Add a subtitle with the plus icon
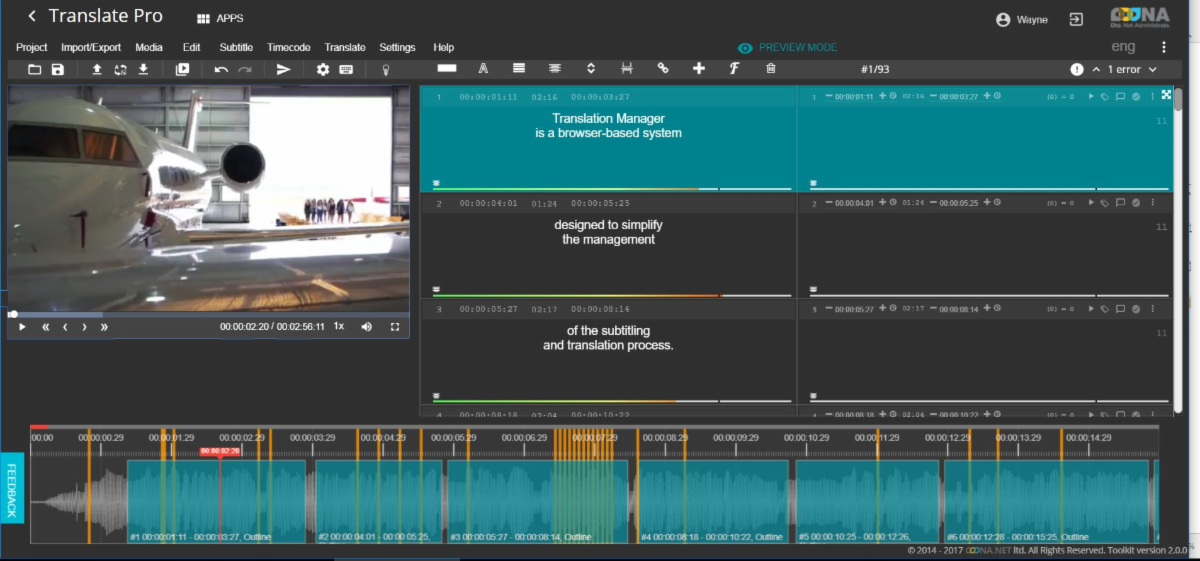This screenshot has height=561, width=1200. click(698, 68)
